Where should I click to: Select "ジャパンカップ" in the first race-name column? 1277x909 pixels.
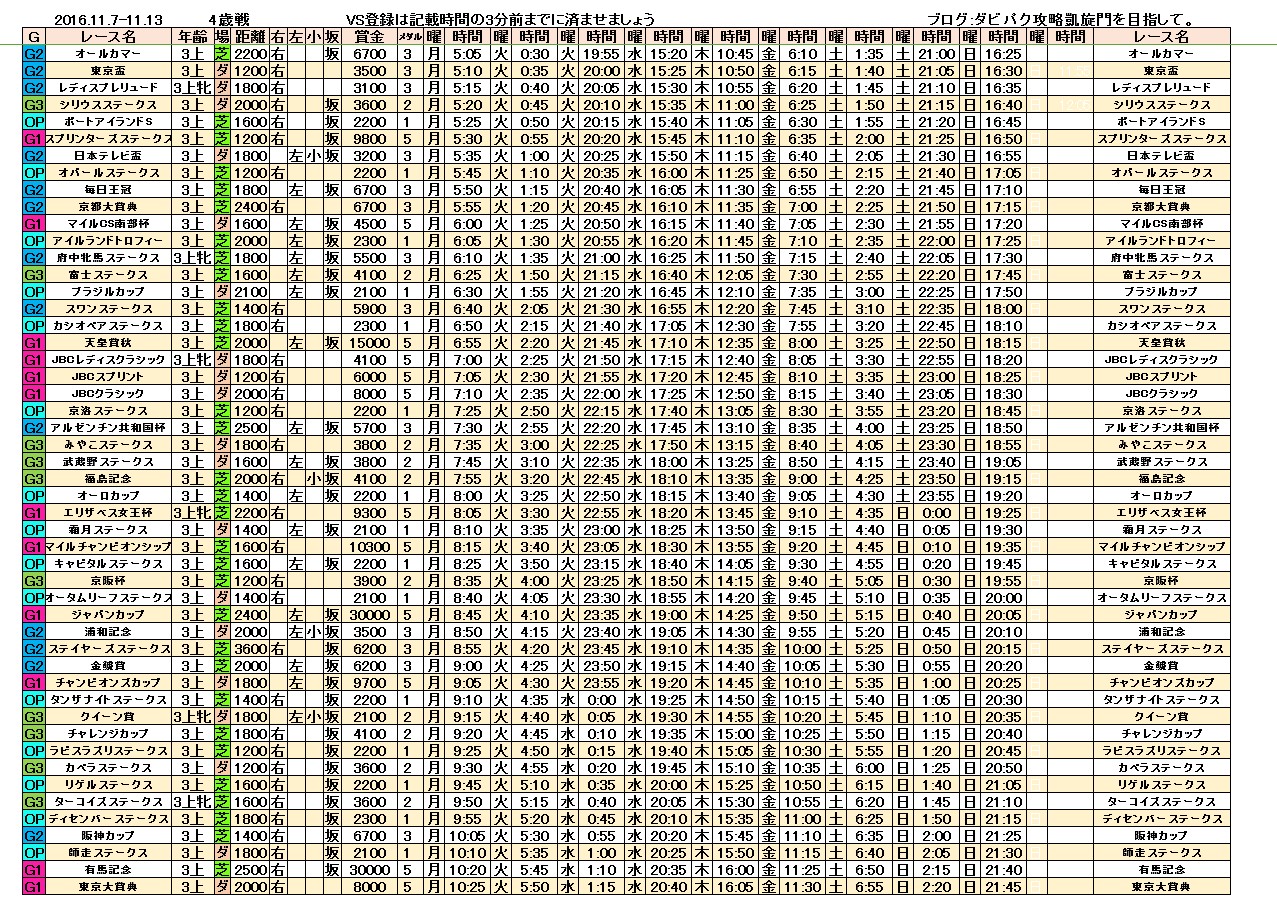point(109,614)
